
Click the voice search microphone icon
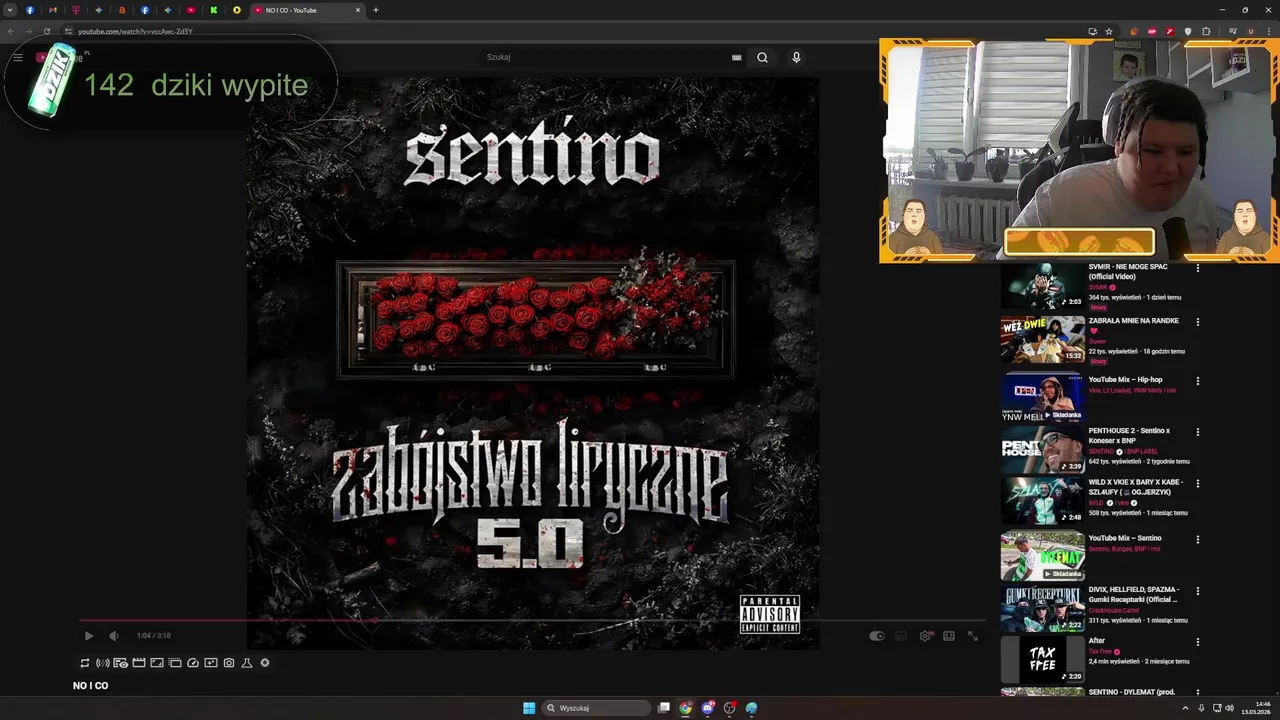coord(796,57)
